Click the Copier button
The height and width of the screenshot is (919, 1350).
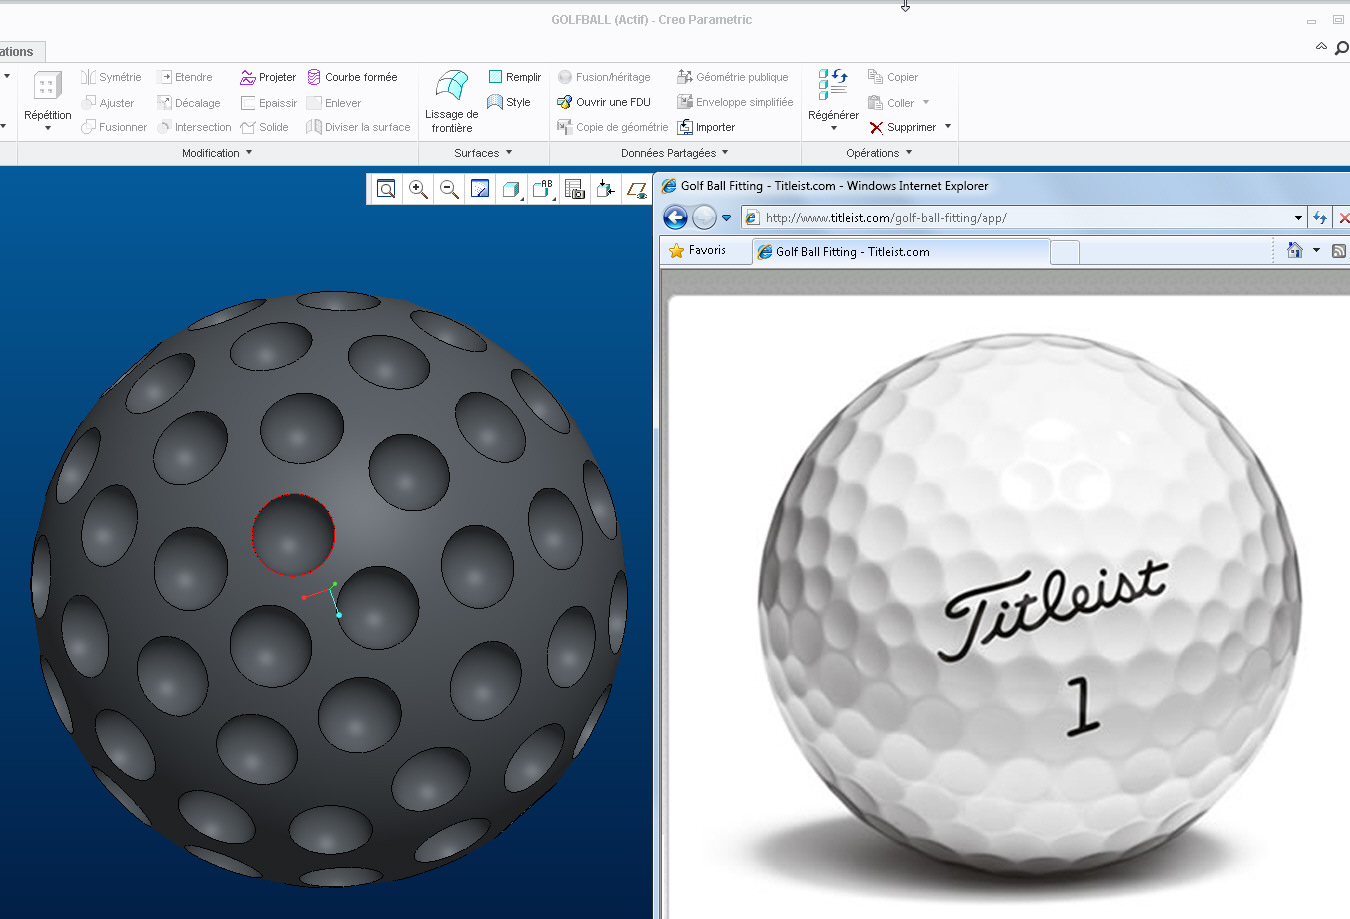click(893, 77)
